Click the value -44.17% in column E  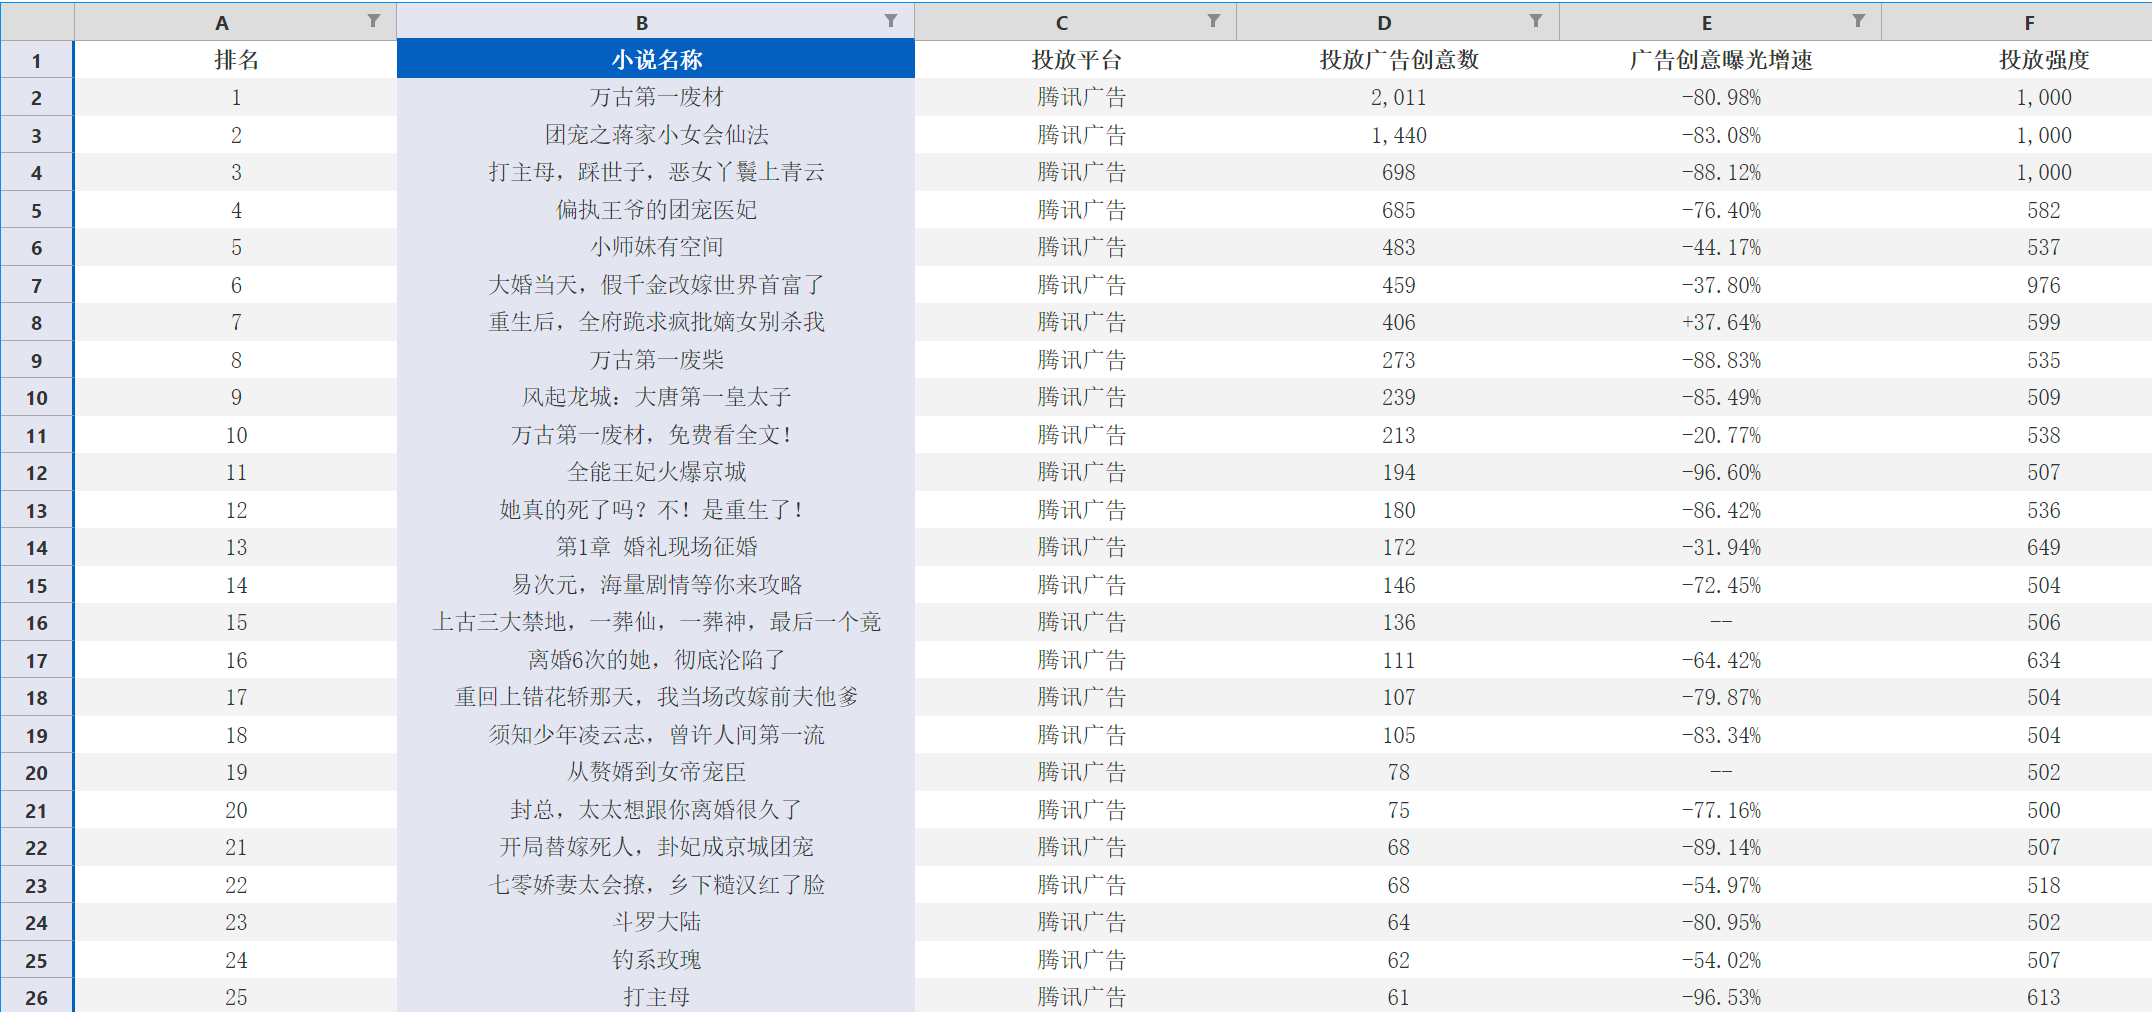[1721, 247]
